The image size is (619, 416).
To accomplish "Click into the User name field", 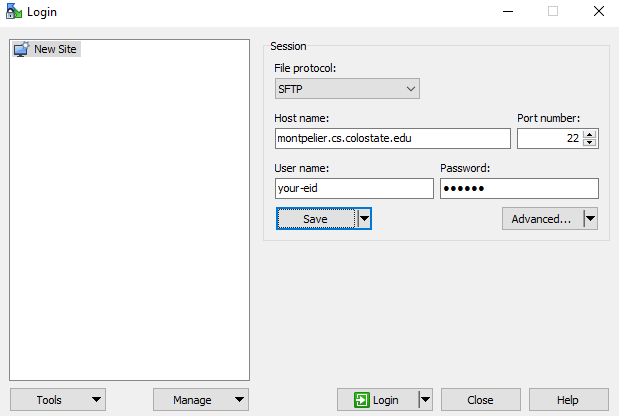I will click(x=354, y=188).
